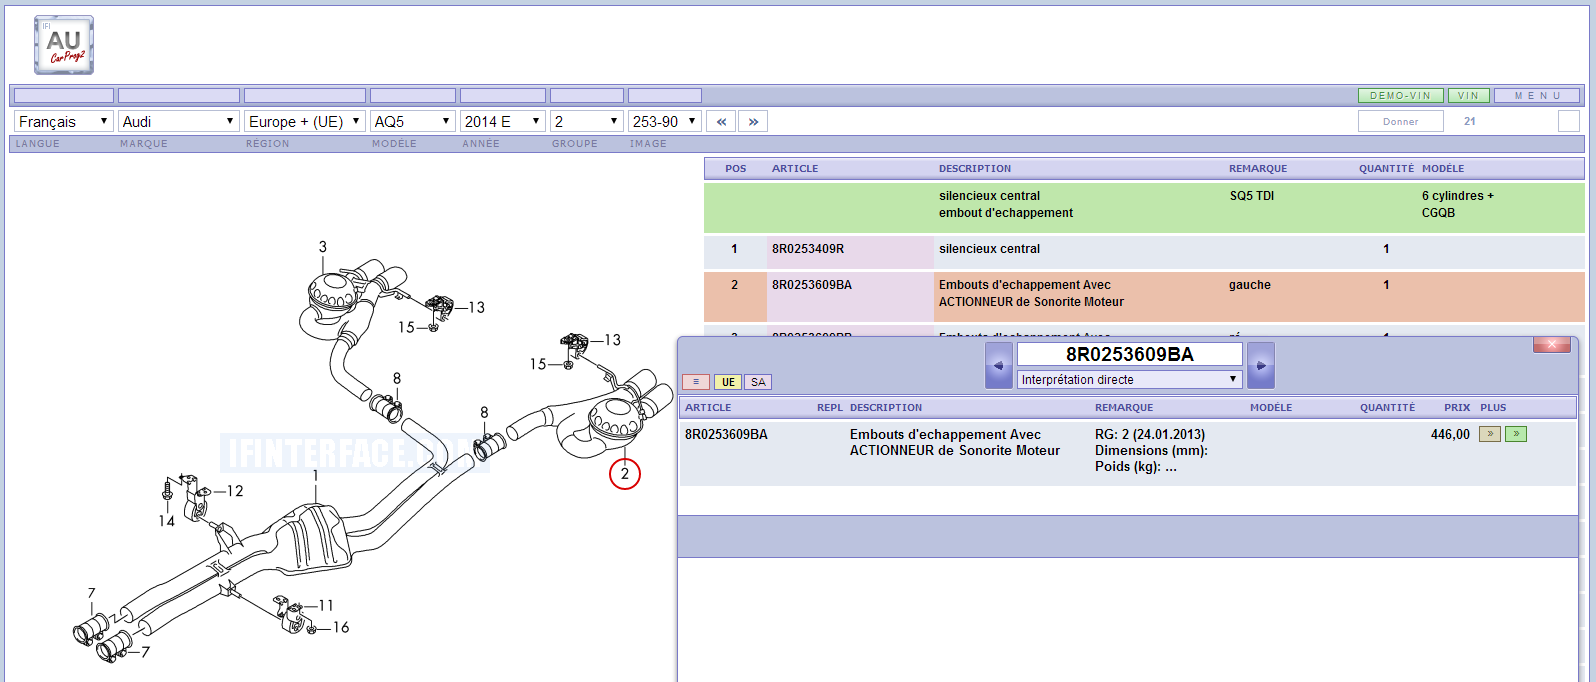The image size is (1596, 682).
Task: Open the Langue dropdown showing Français
Action: click(x=63, y=121)
